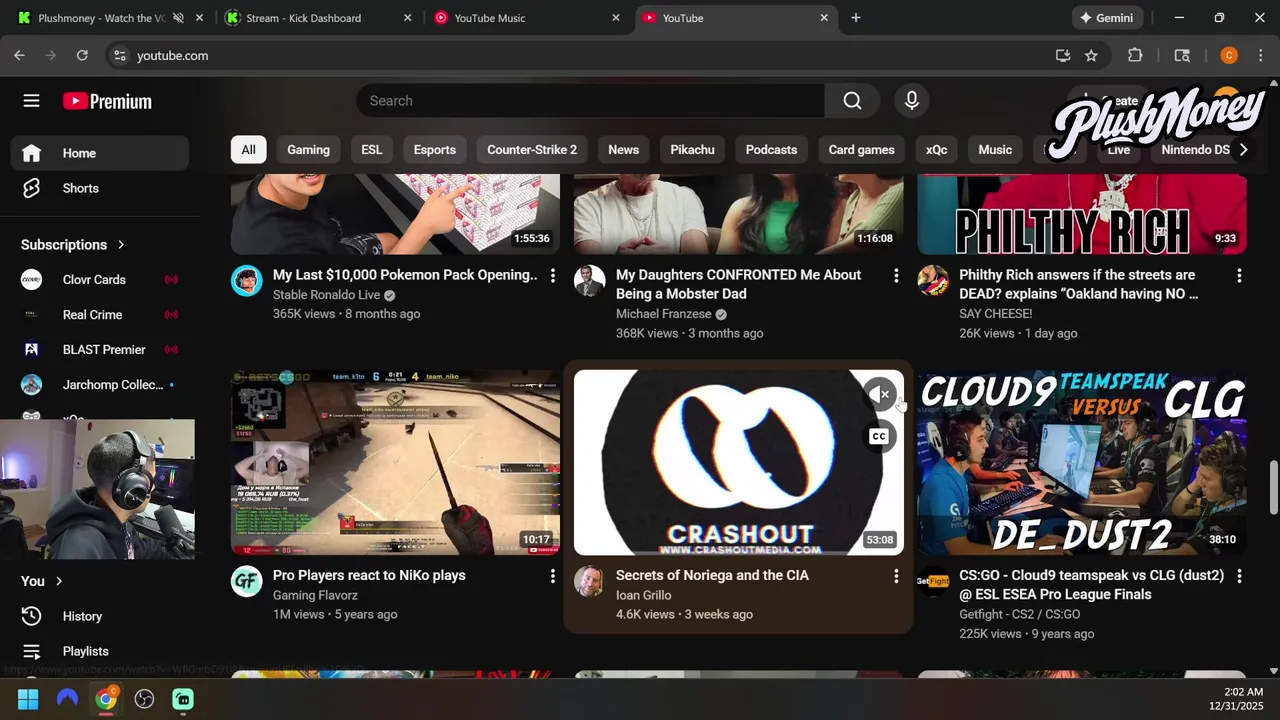Open SAY CHEESE! channel avatar
The image size is (1280, 720).
coord(933,281)
